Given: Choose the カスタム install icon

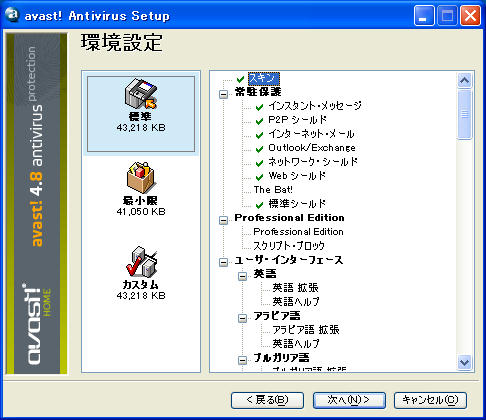Looking at the screenshot, I should click(141, 262).
